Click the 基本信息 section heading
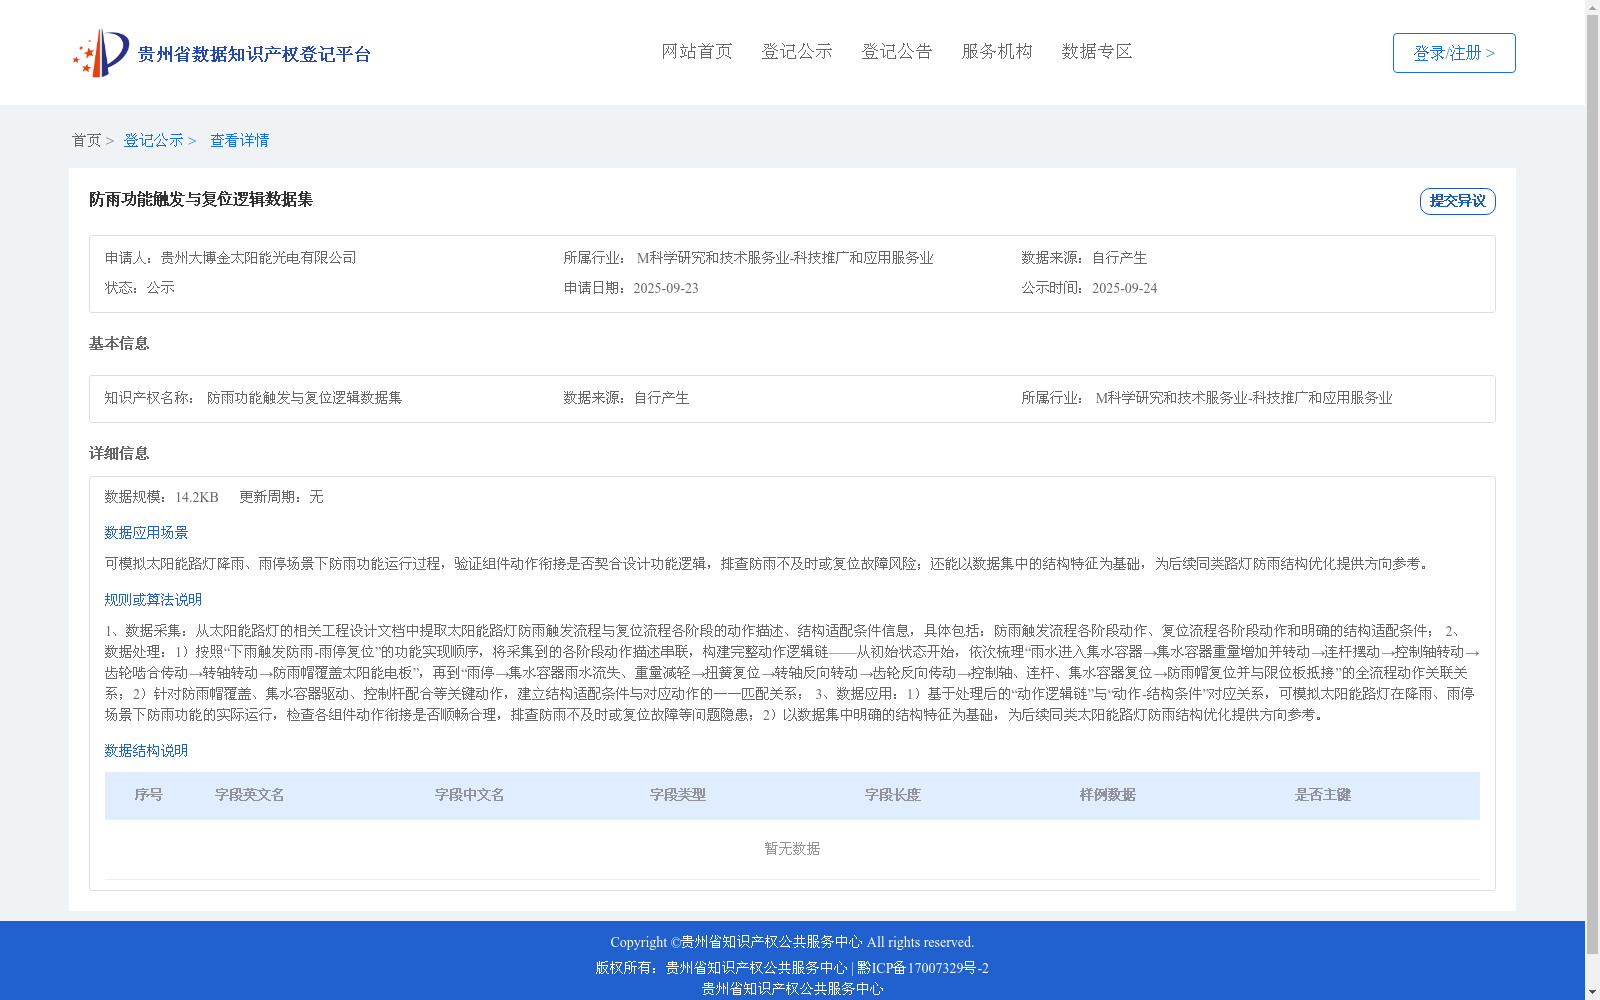The width and height of the screenshot is (1600, 1000). click(119, 344)
